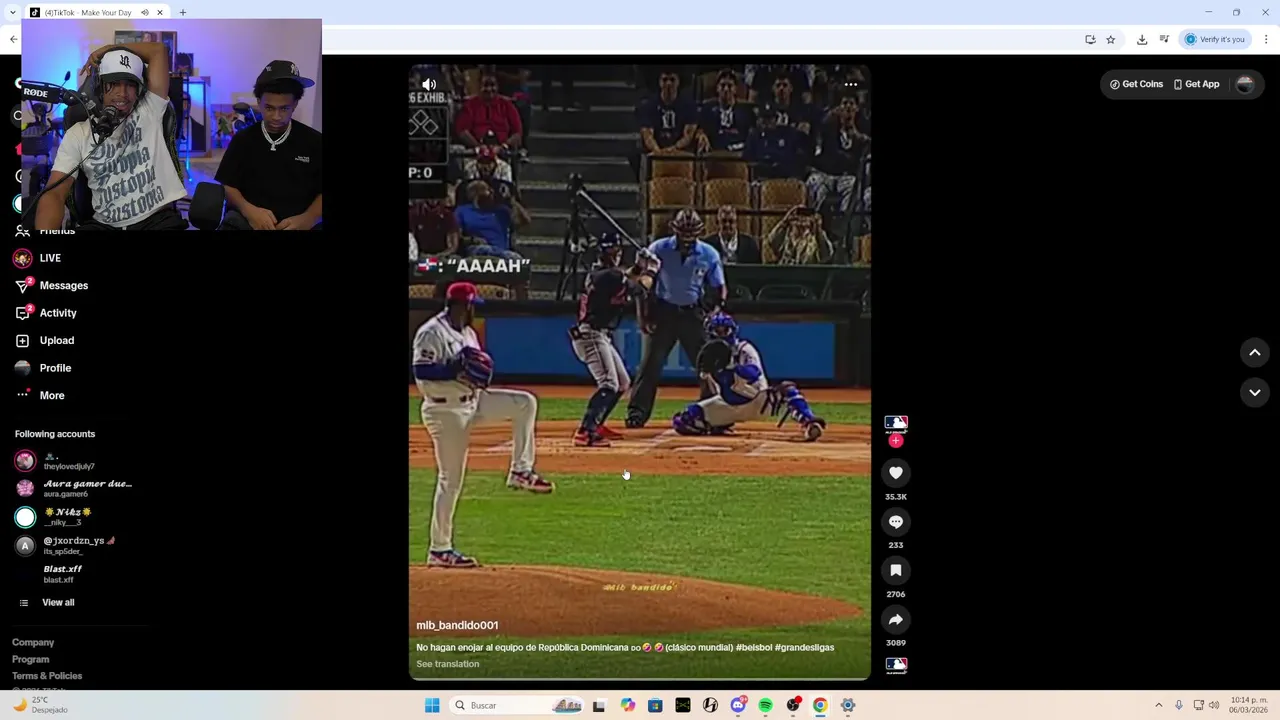Open Spotify from the taskbar

point(765,706)
